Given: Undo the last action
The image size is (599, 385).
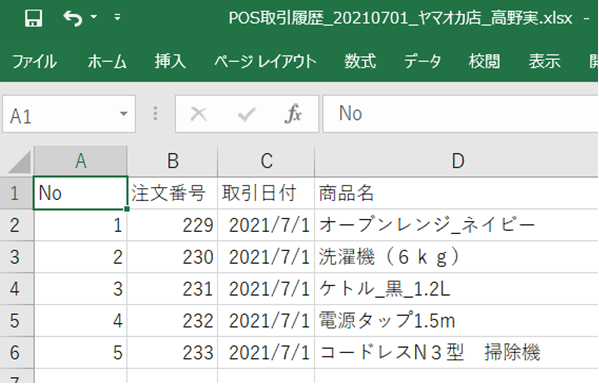Looking at the screenshot, I should click(73, 18).
